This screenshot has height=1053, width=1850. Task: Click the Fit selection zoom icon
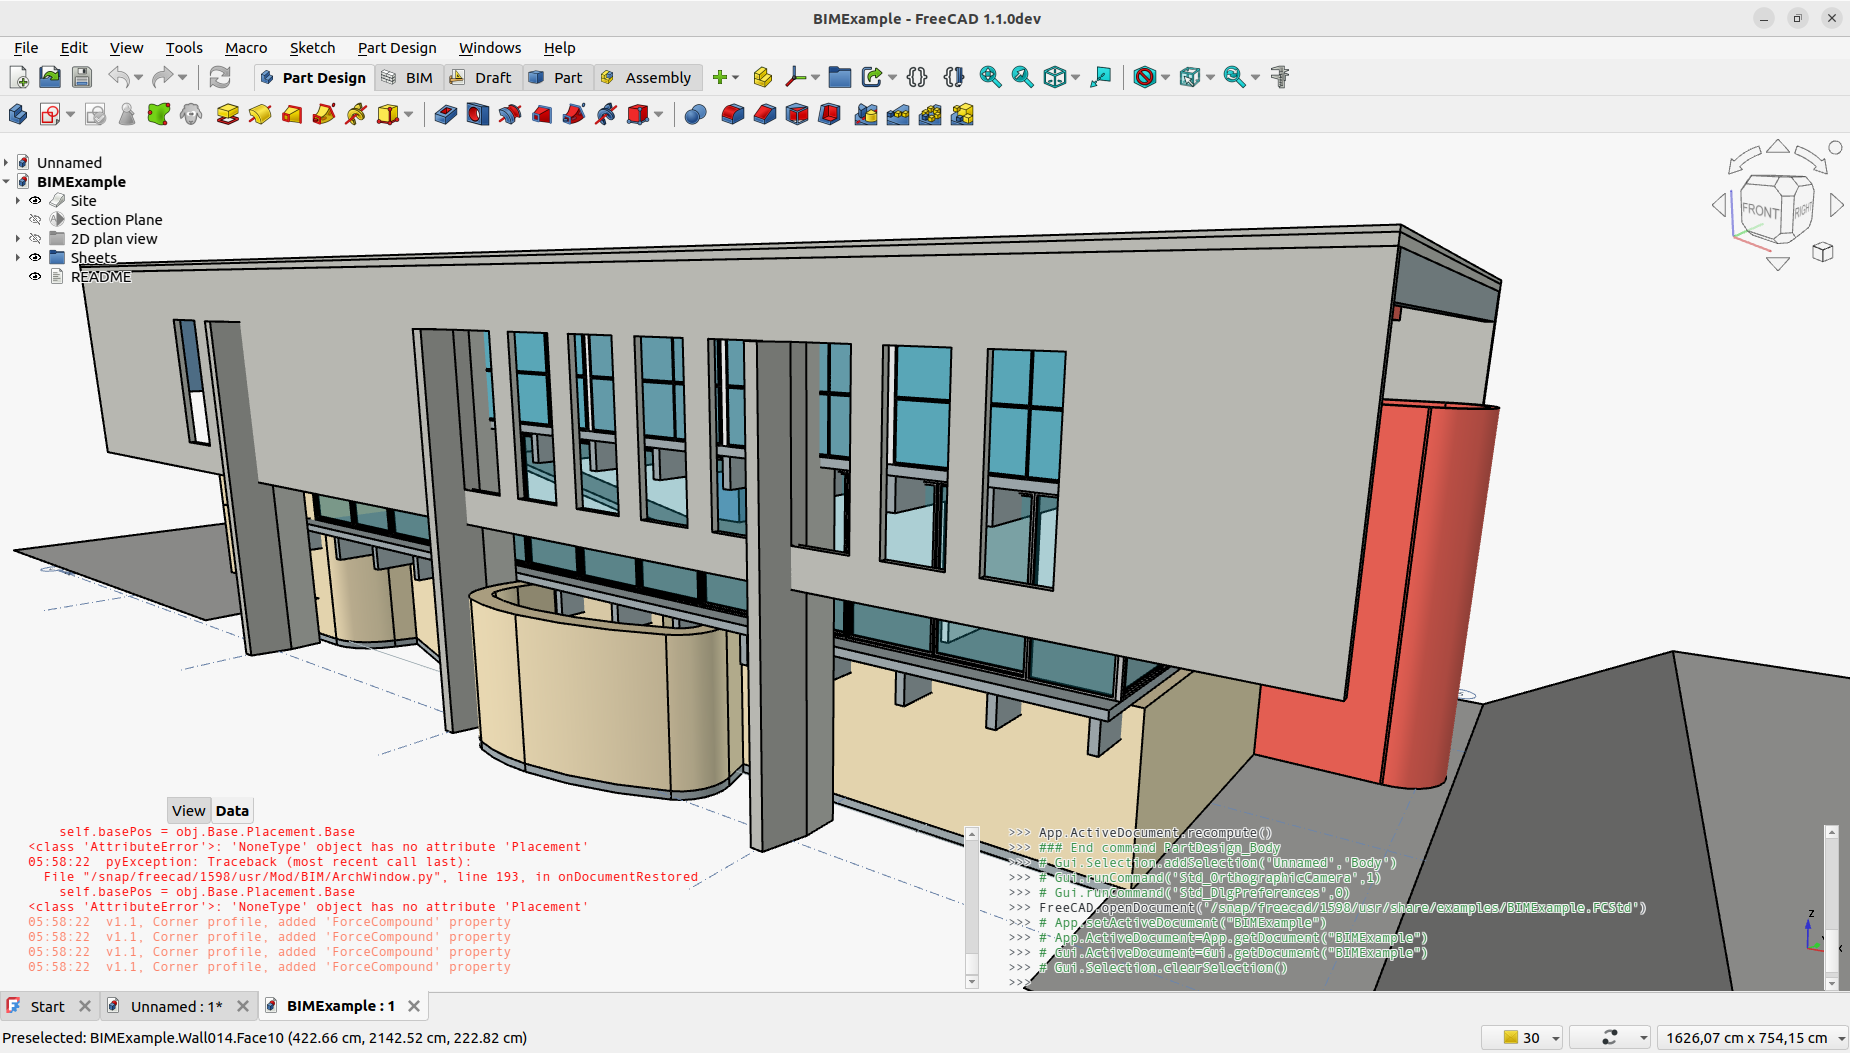coord(1022,77)
